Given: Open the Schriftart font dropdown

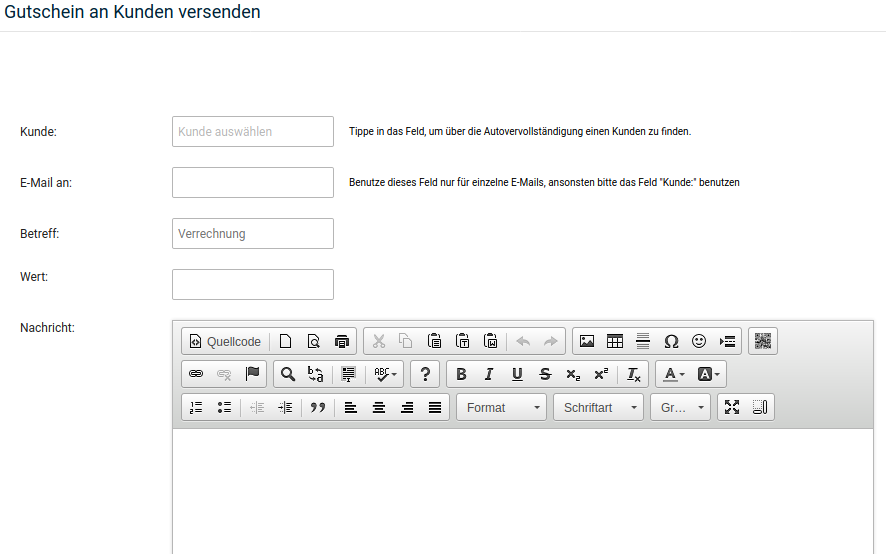Looking at the screenshot, I should [x=599, y=407].
